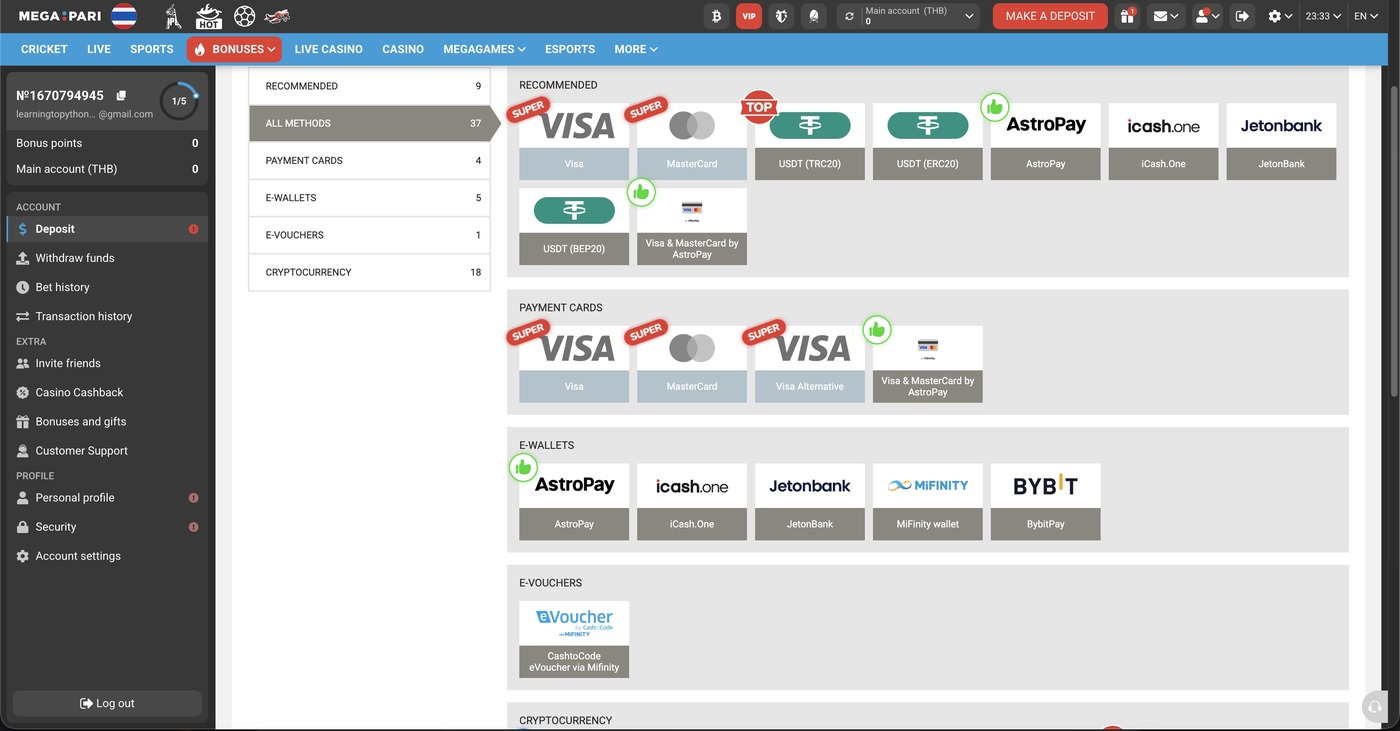Viewport: 1400px width, 731px height.
Task: Expand the MORE menu
Action: pyautogui.click(x=636, y=49)
